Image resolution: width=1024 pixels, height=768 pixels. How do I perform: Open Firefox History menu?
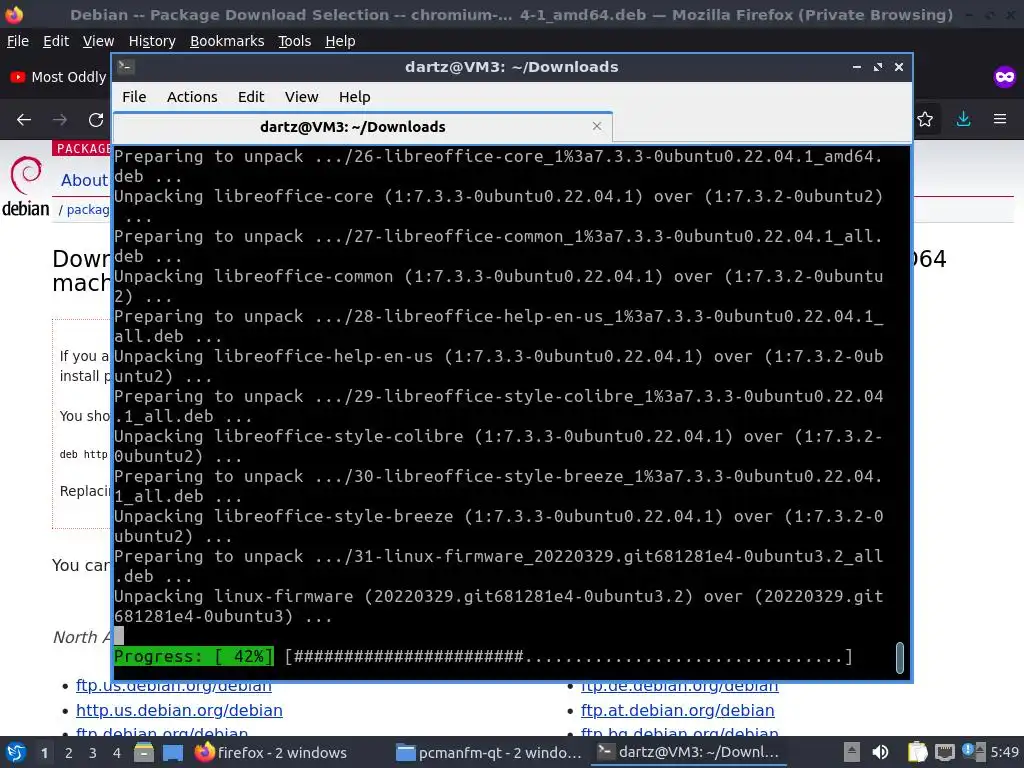click(x=152, y=41)
